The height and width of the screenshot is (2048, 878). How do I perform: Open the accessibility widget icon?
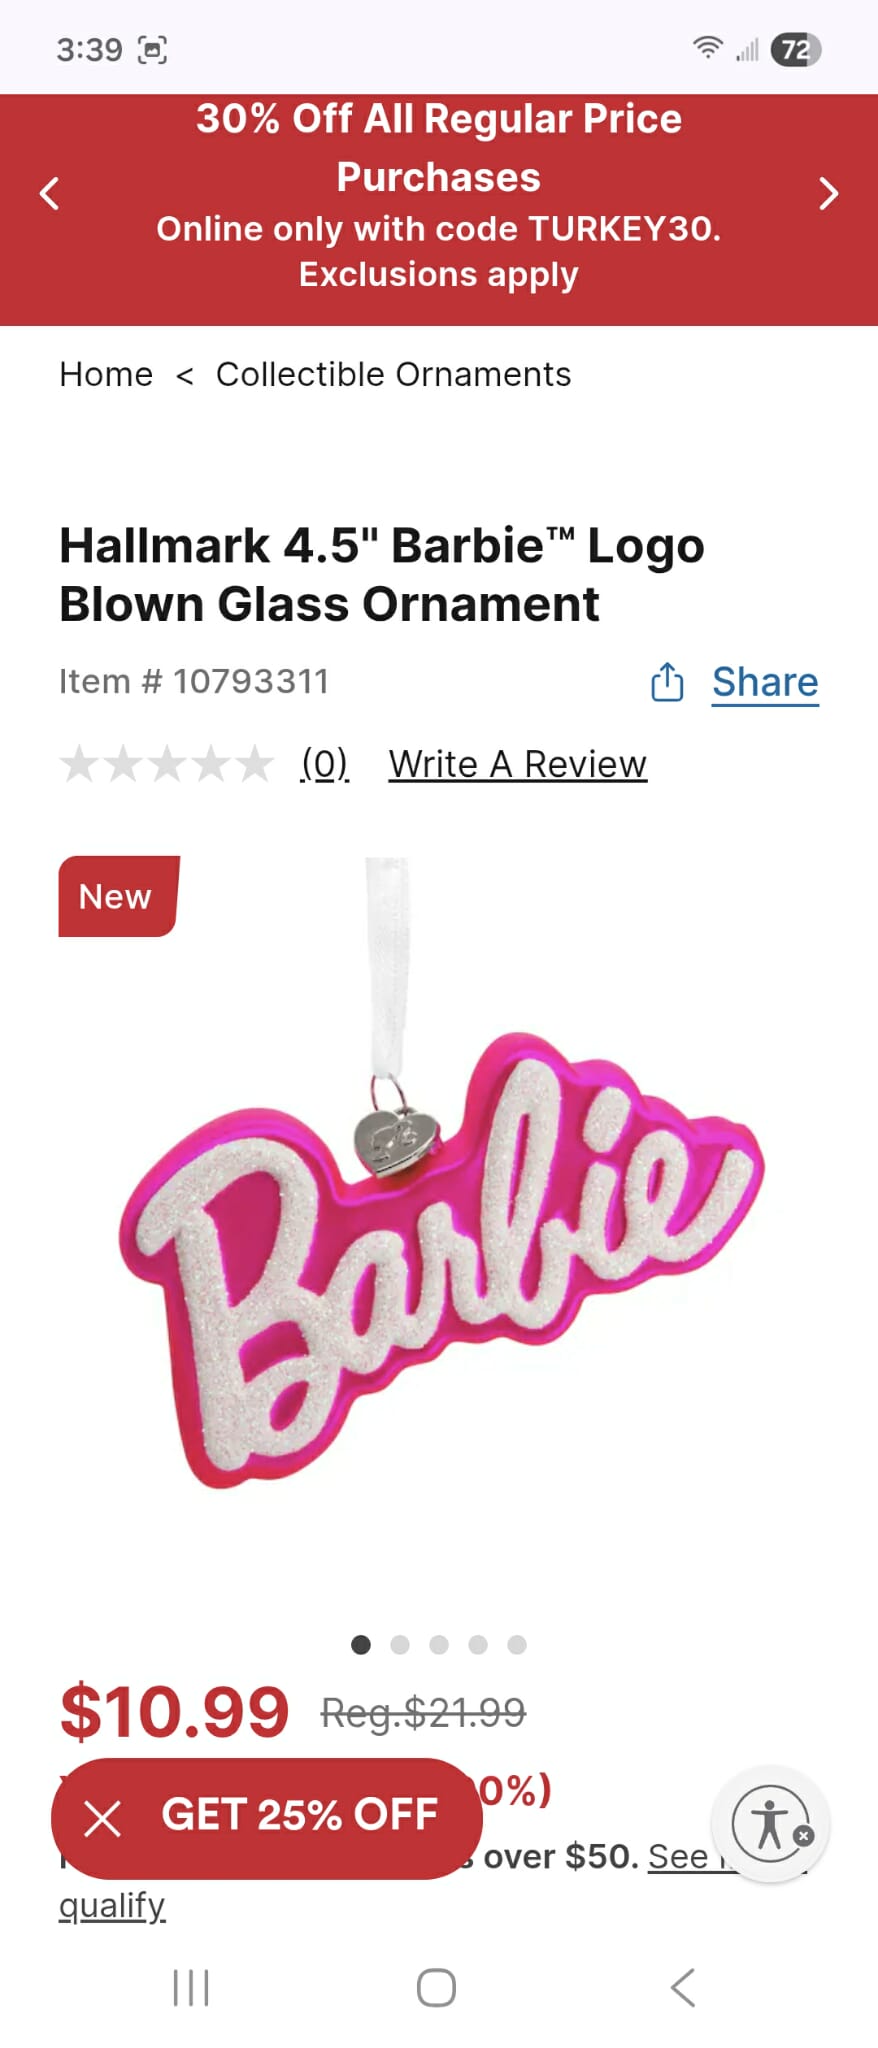pos(769,1824)
